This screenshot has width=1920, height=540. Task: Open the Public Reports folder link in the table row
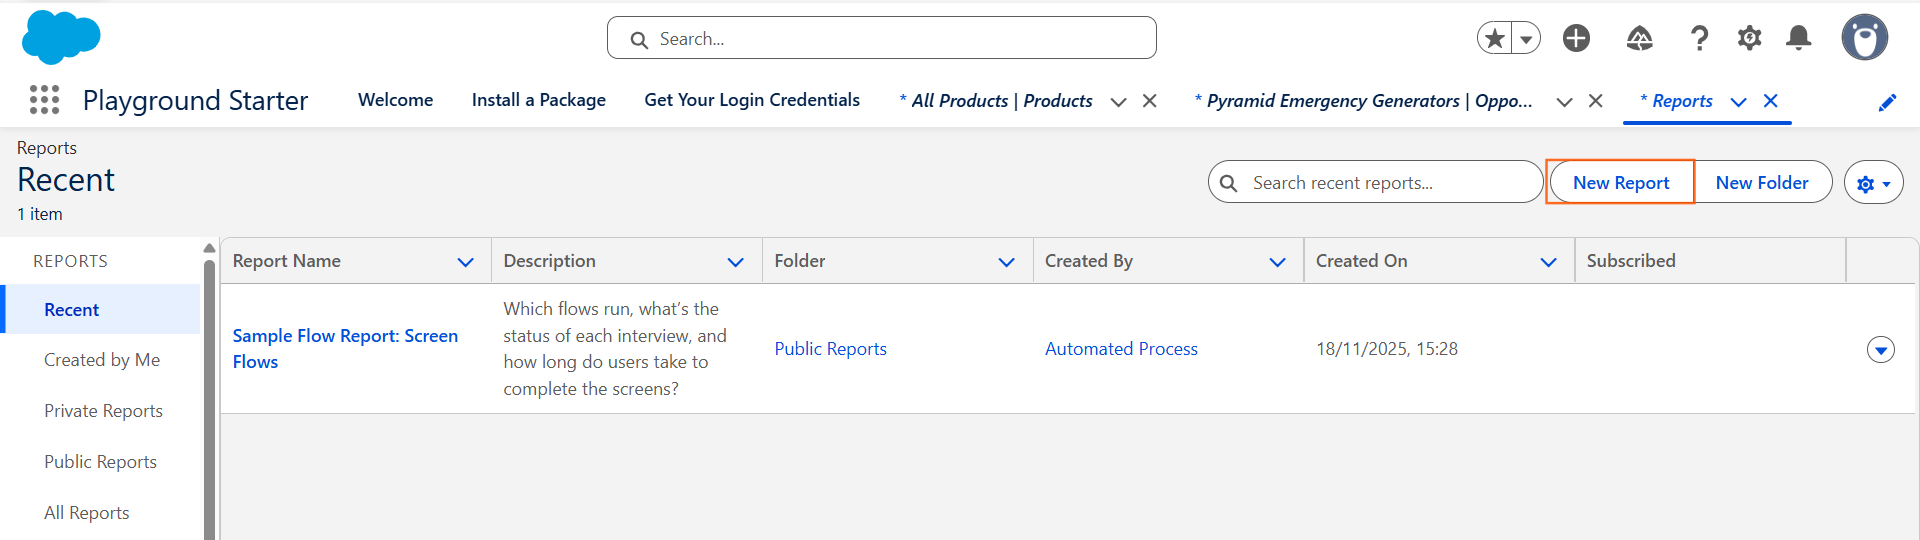tap(830, 349)
